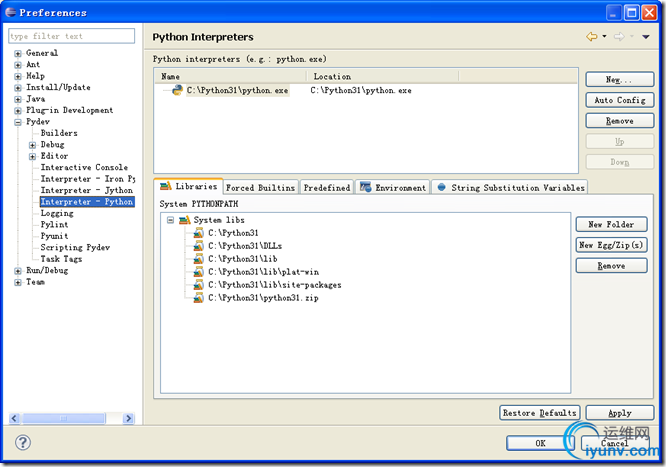Image resolution: width=666 pixels, height=467 pixels.
Task: Expand the Run/Debug tree node
Action: coord(17,271)
